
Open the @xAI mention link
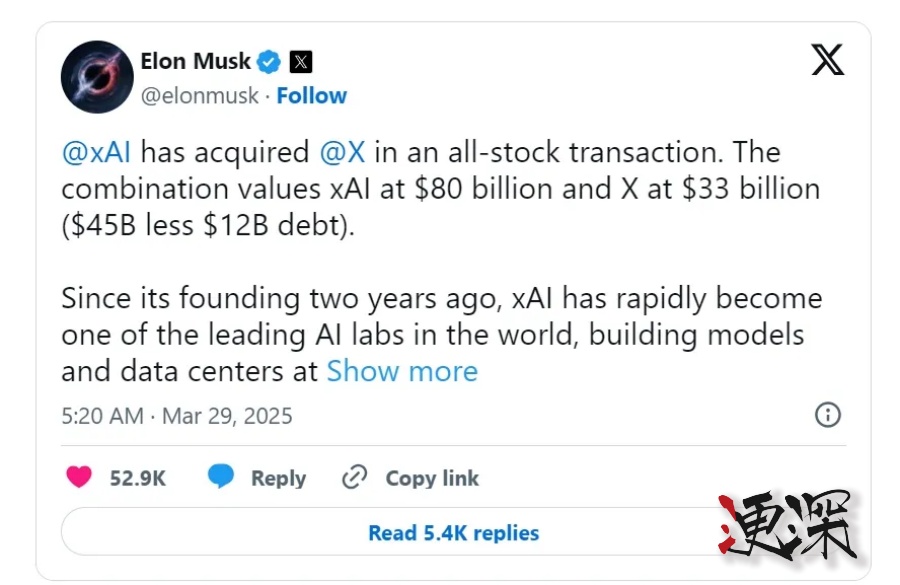point(97,153)
